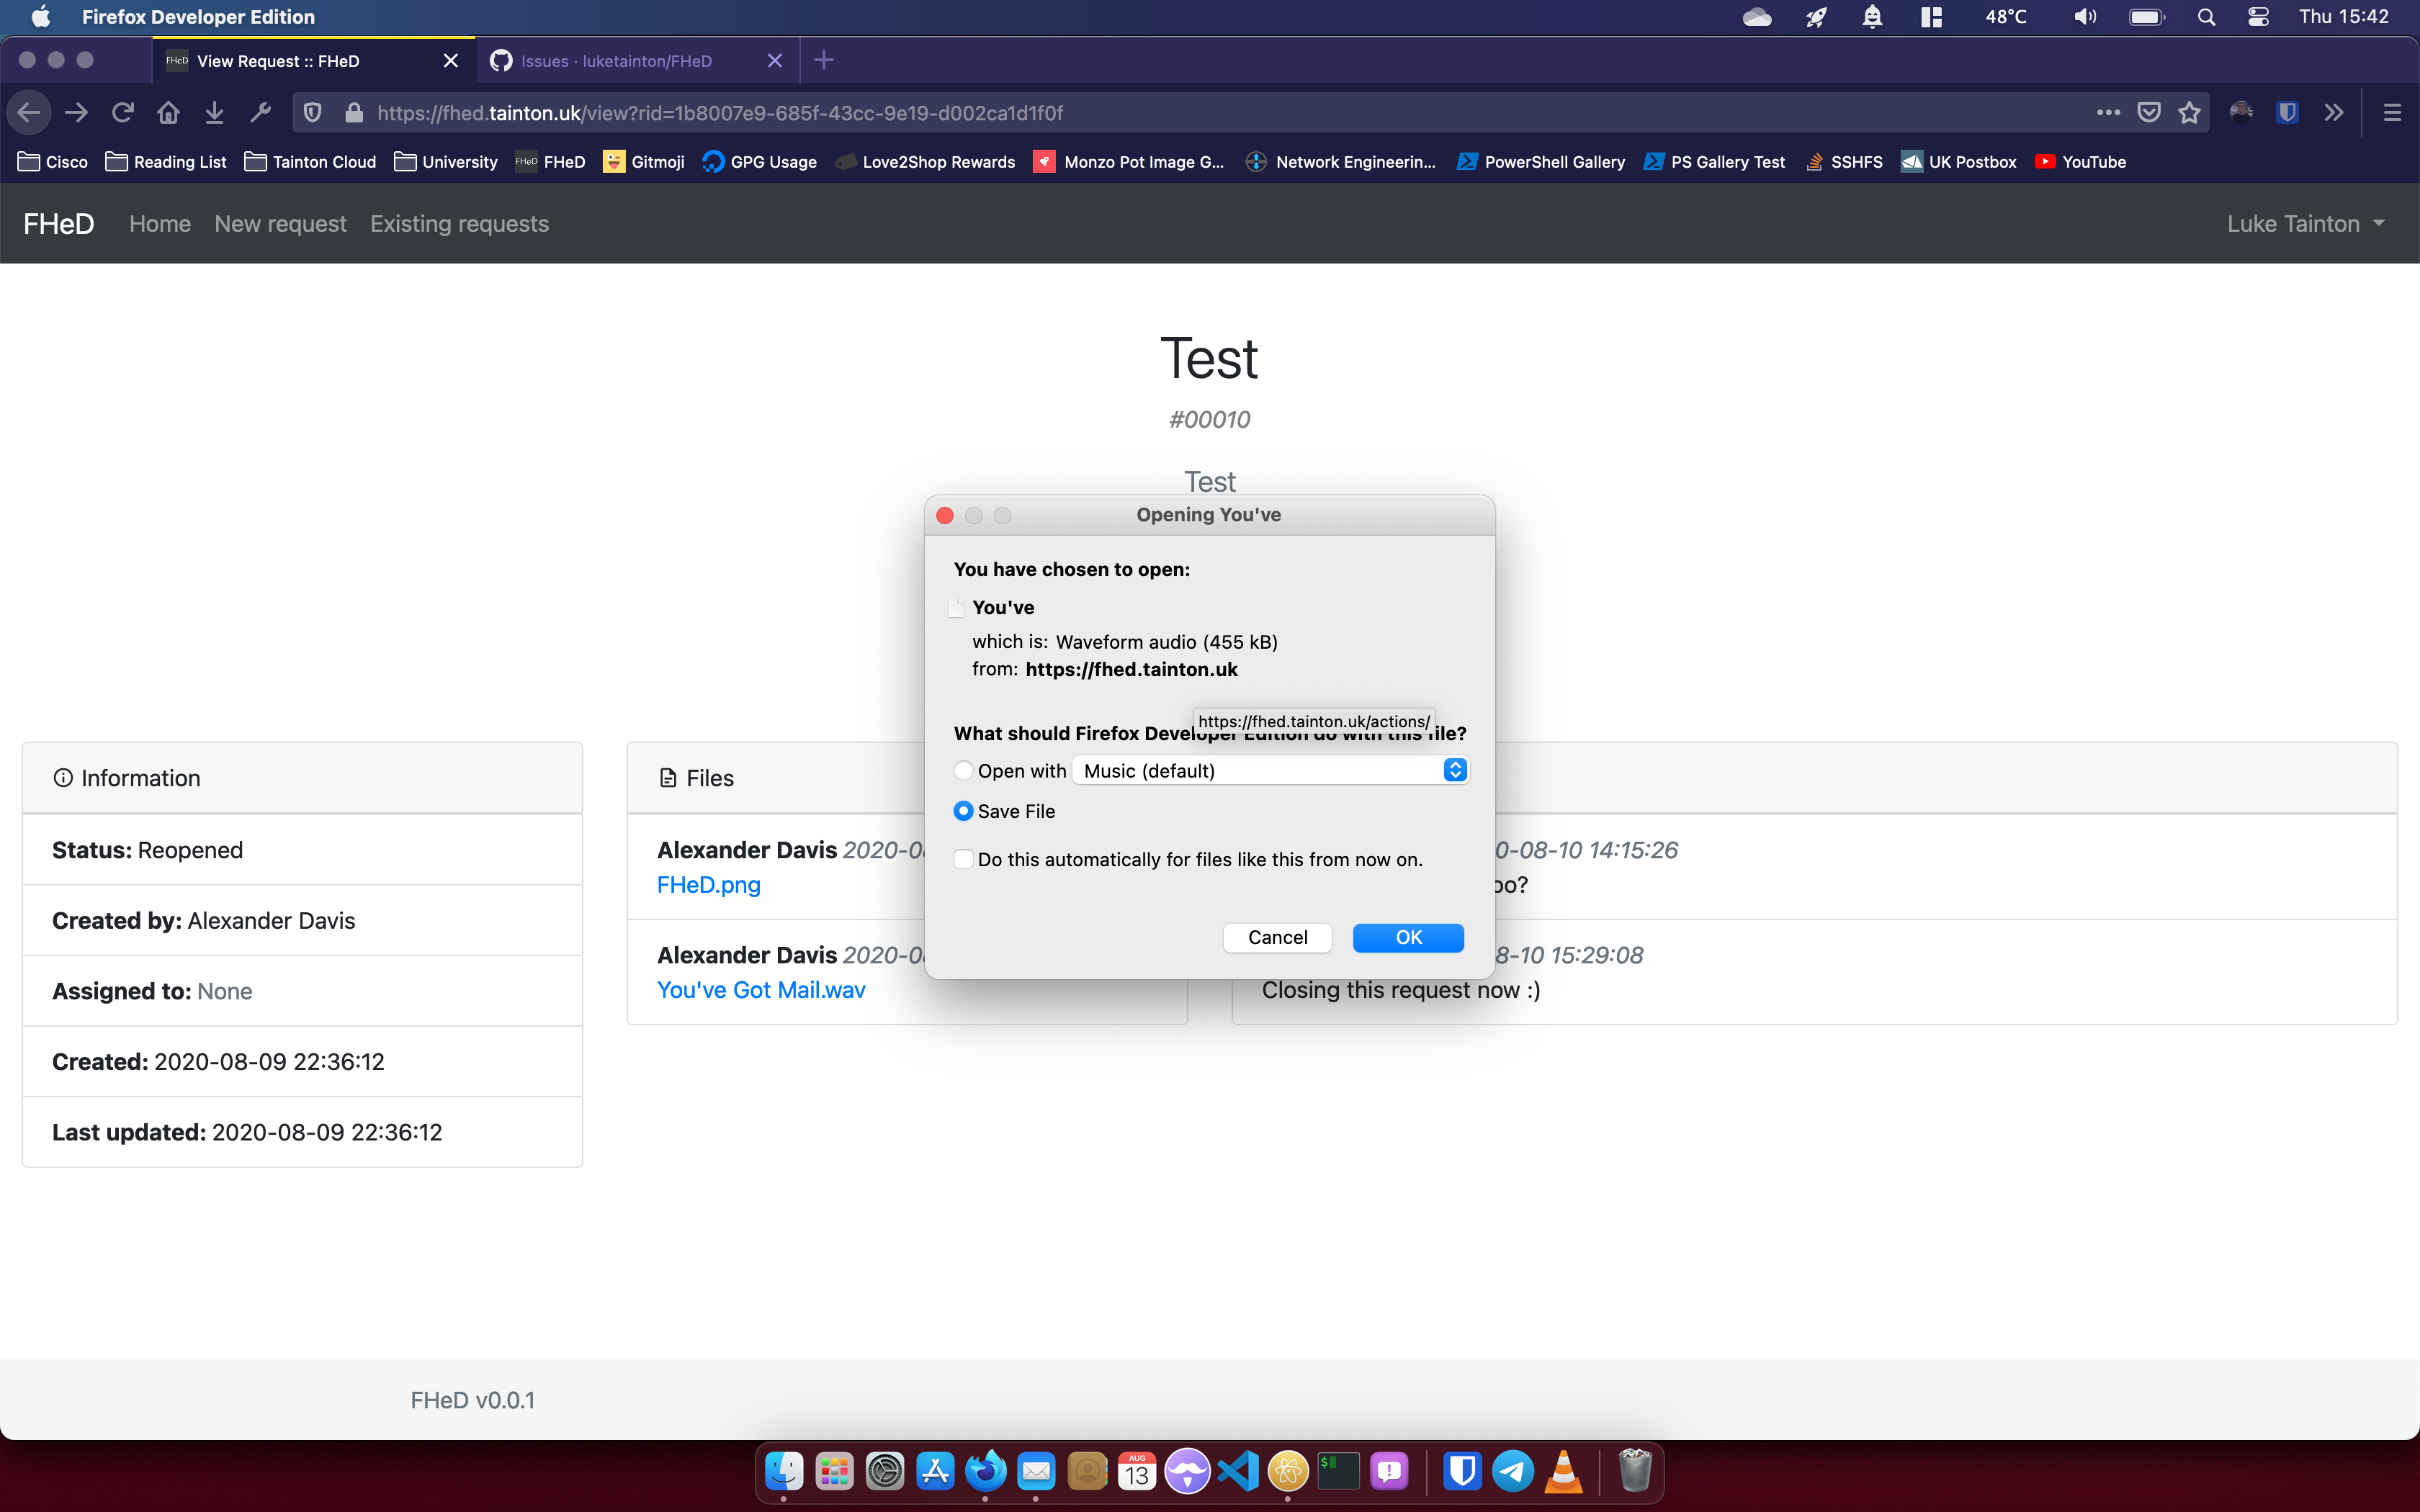
Task: Show more toolbar items with chevron
Action: [2334, 113]
